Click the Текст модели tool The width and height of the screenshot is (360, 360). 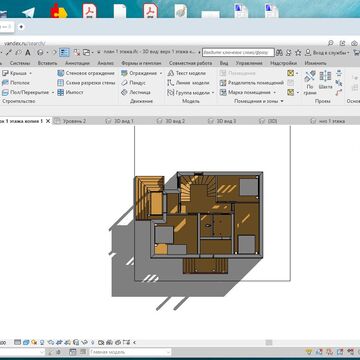pyautogui.click(x=187, y=73)
